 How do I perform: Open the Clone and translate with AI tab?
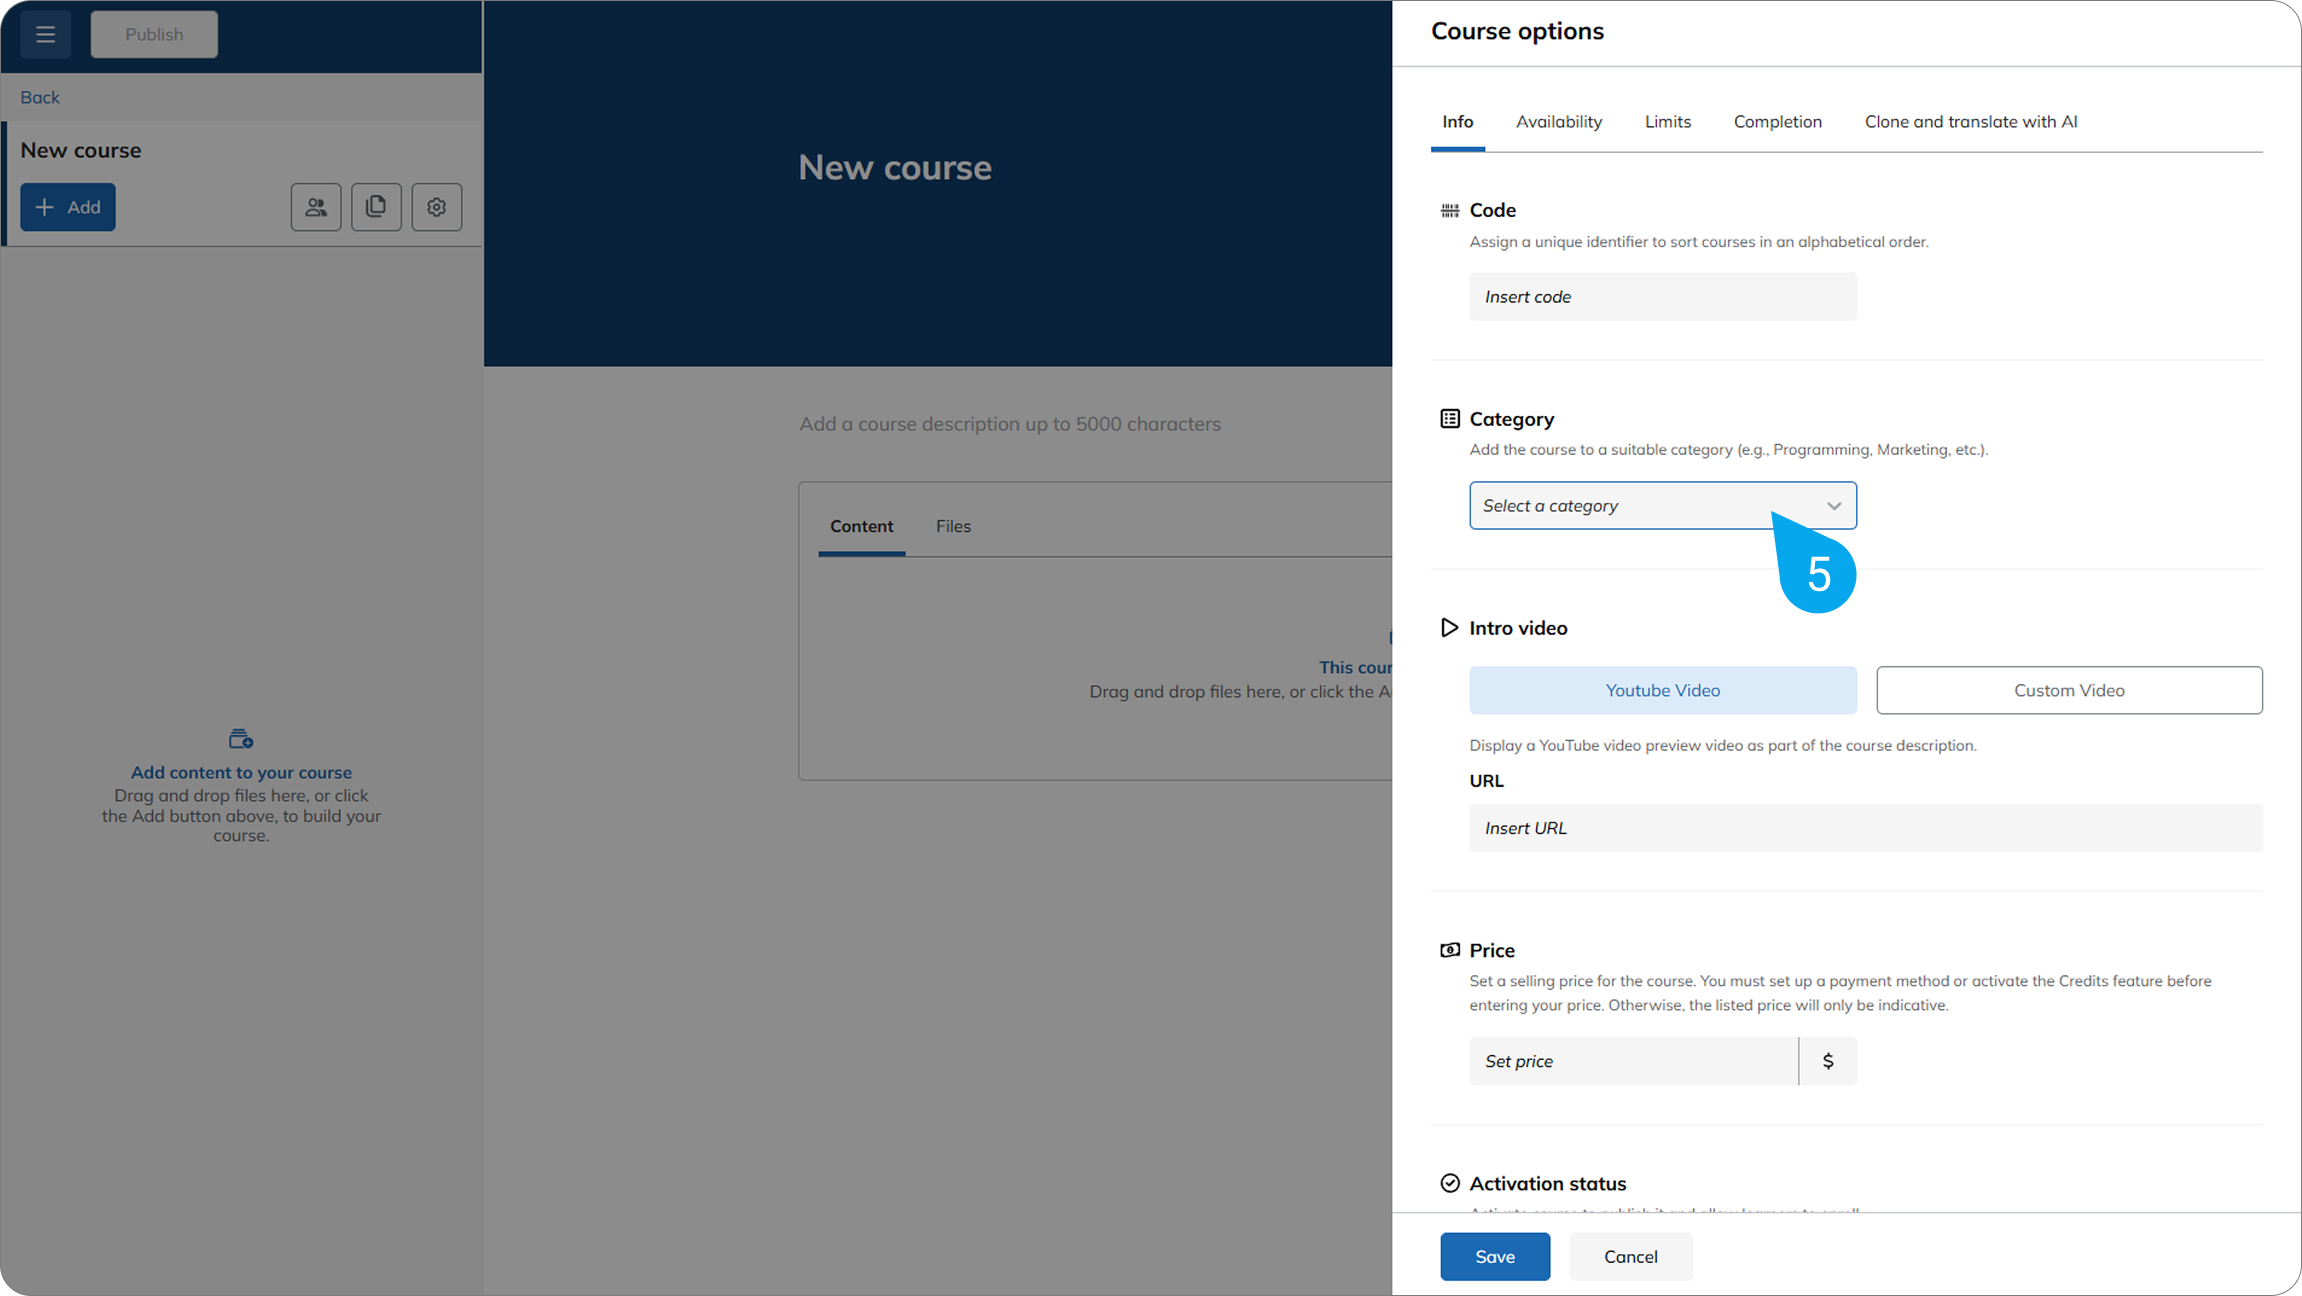pyautogui.click(x=1970, y=122)
